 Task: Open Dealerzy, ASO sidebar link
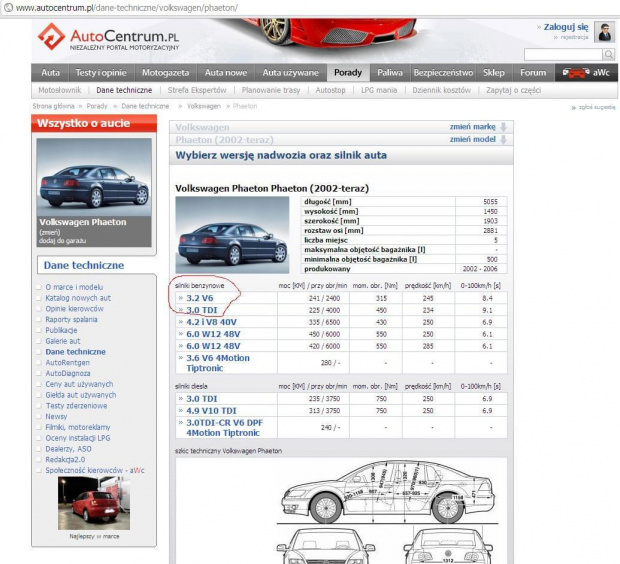coord(68,449)
